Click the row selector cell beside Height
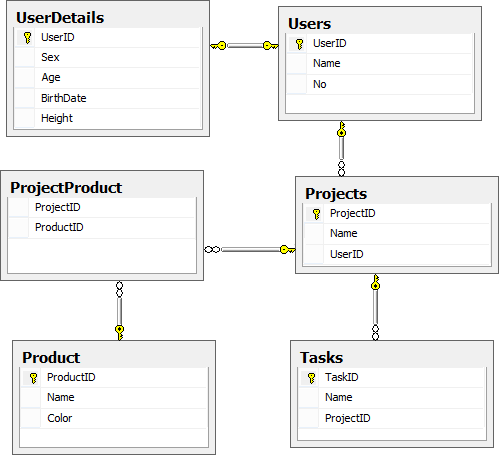The image size is (499, 455). click(x=25, y=118)
